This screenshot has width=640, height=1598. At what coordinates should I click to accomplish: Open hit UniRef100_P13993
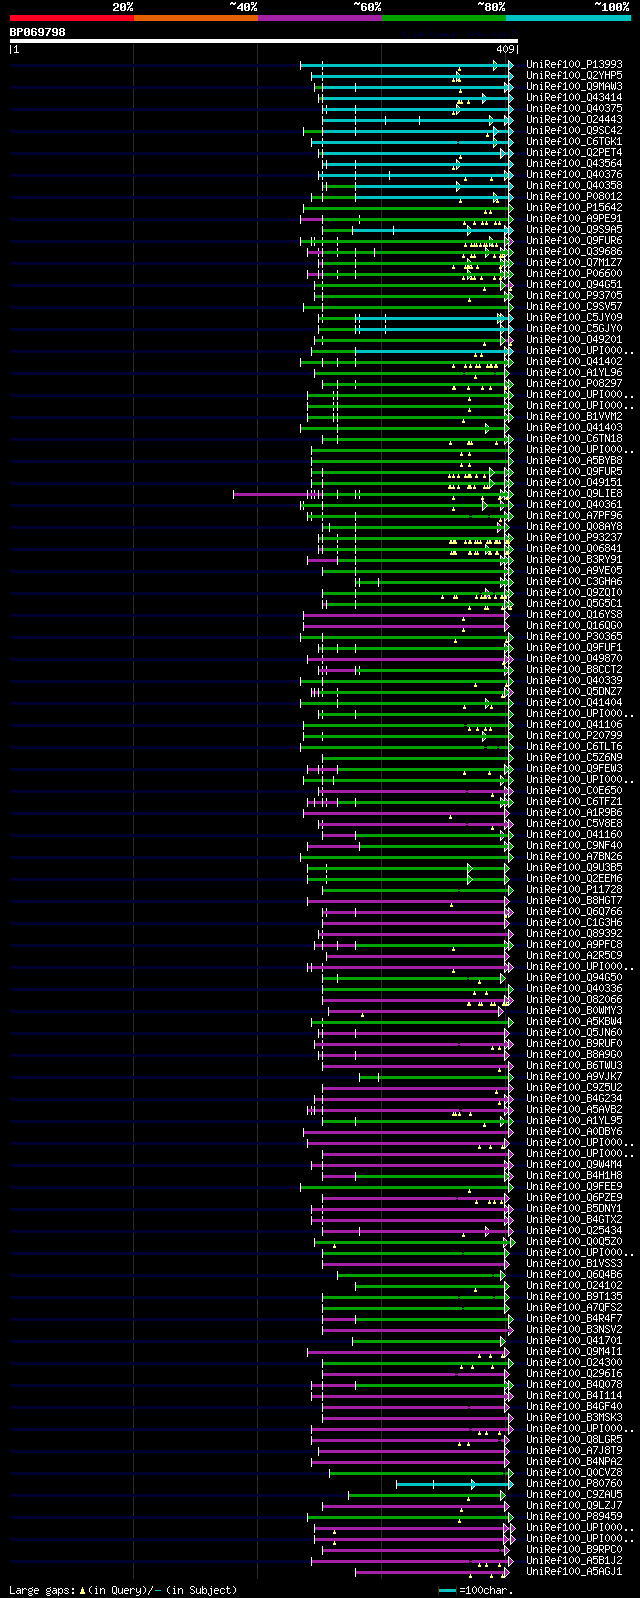point(574,65)
